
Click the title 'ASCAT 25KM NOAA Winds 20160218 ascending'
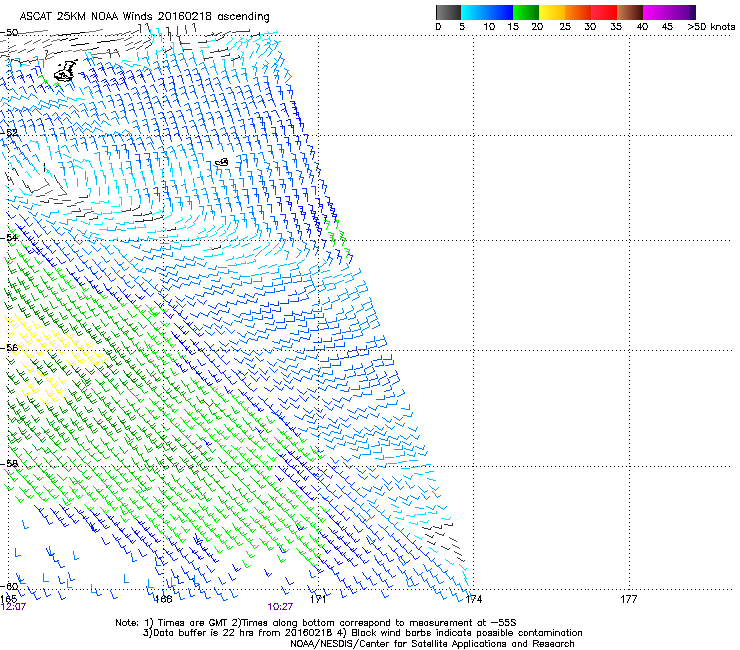[144, 17]
